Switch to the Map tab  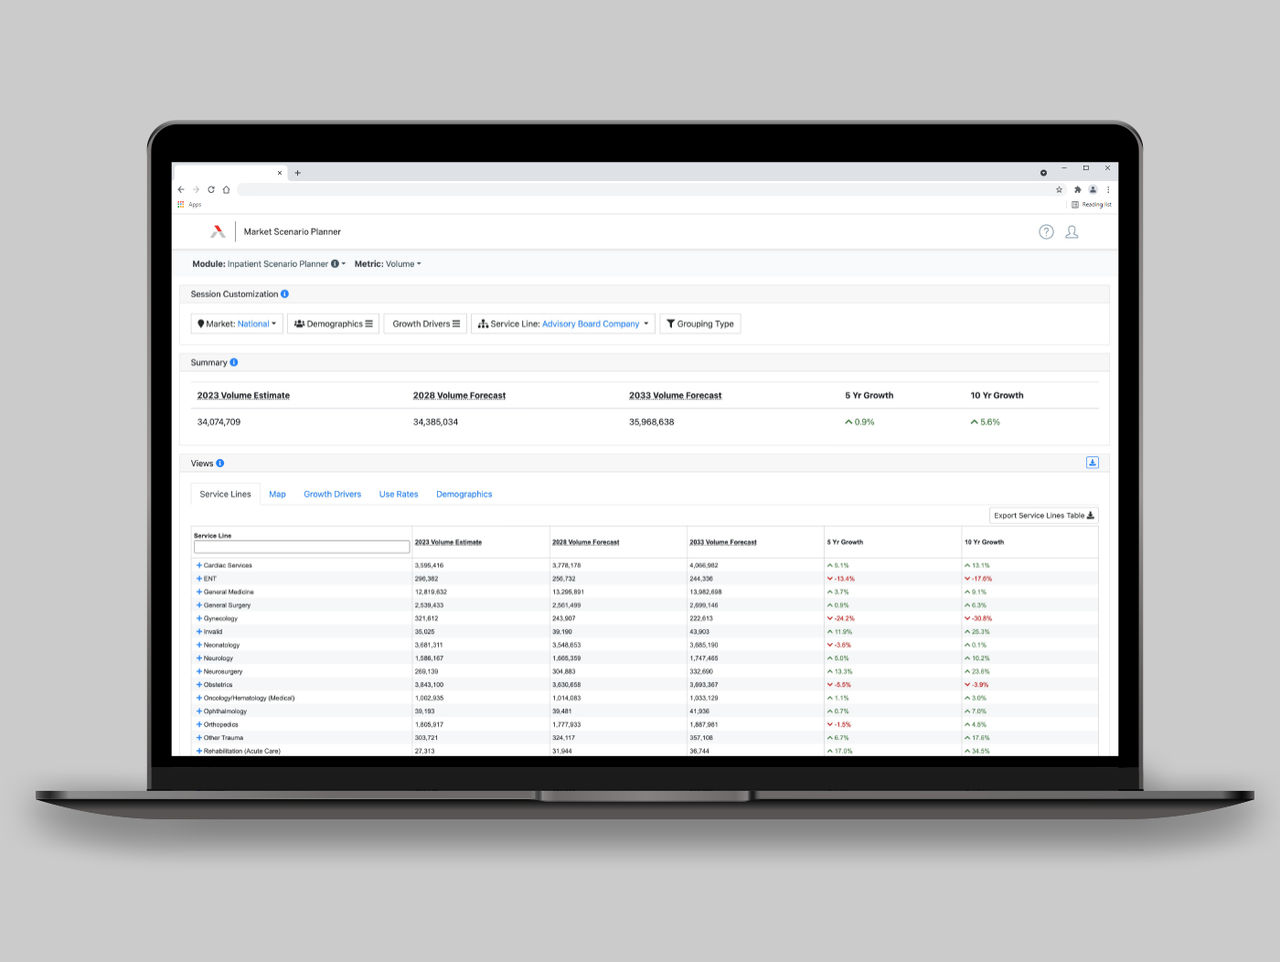point(277,495)
